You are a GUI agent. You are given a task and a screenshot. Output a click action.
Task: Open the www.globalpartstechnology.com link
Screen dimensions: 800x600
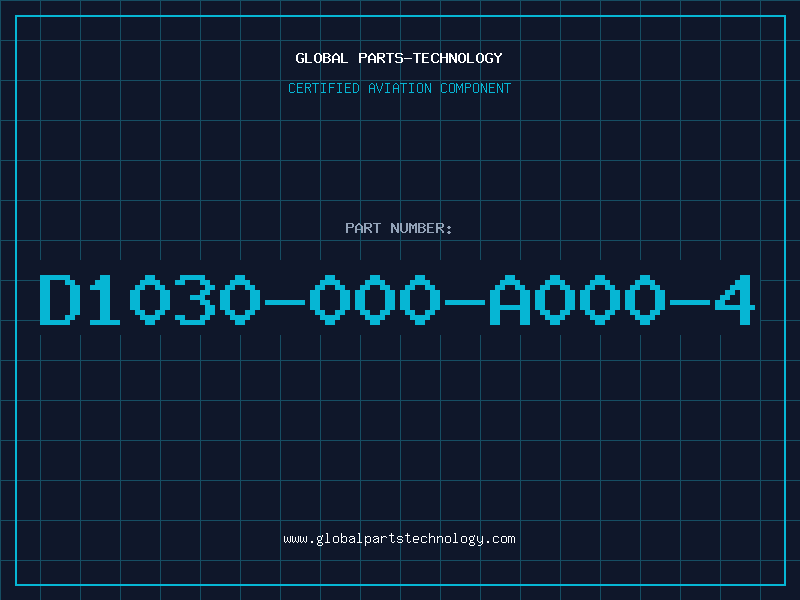coord(399,539)
